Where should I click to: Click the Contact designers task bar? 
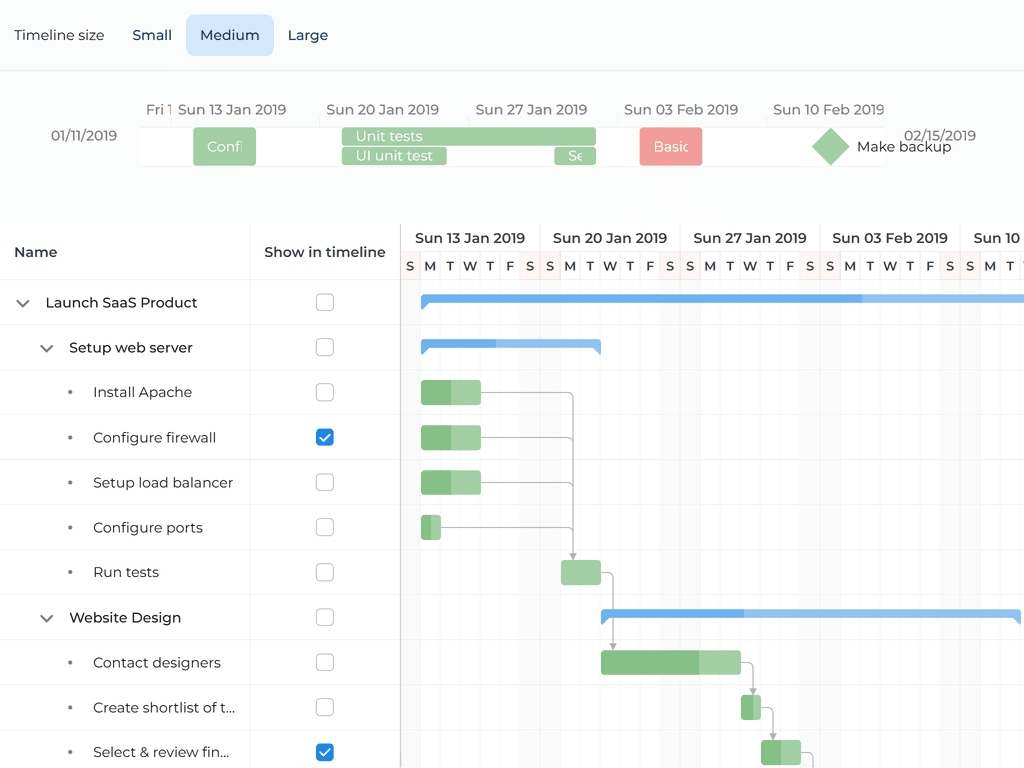tap(670, 662)
